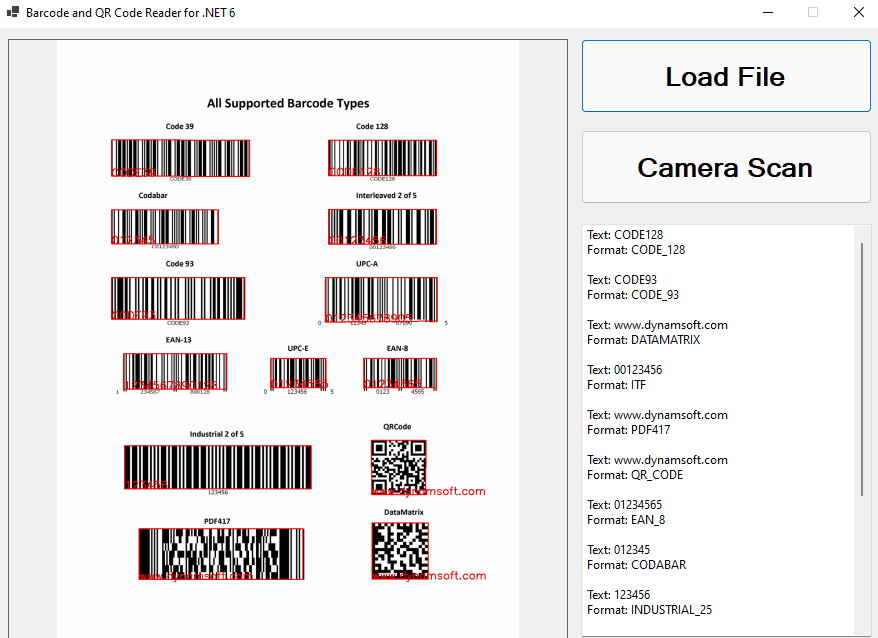Click the DataMatrix barcode image
Image resolution: width=878 pixels, height=638 pixels.
coord(399,550)
